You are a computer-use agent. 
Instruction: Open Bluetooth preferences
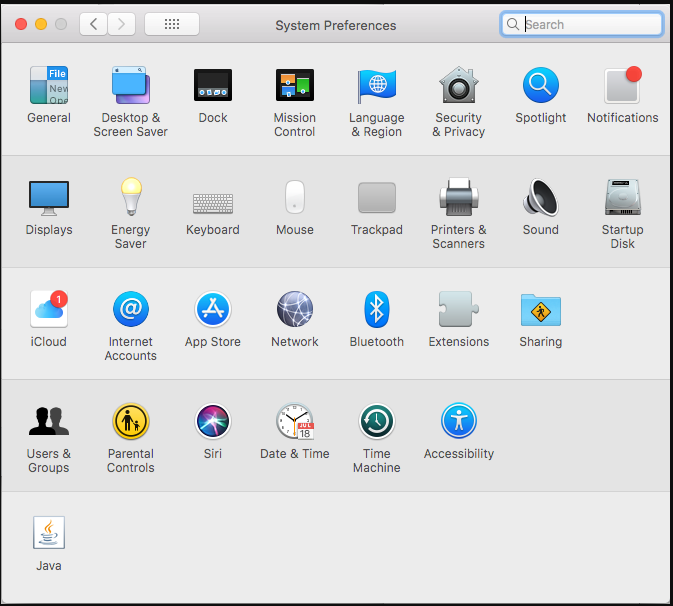pyautogui.click(x=376, y=310)
